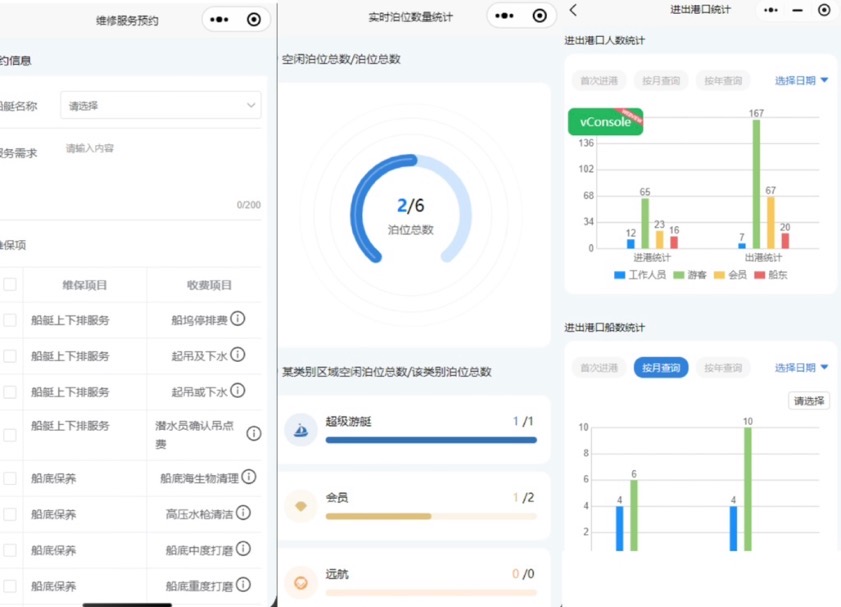Click the 会员 diamond icon
Screen dimensions: 841x607
[x=301, y=506]
